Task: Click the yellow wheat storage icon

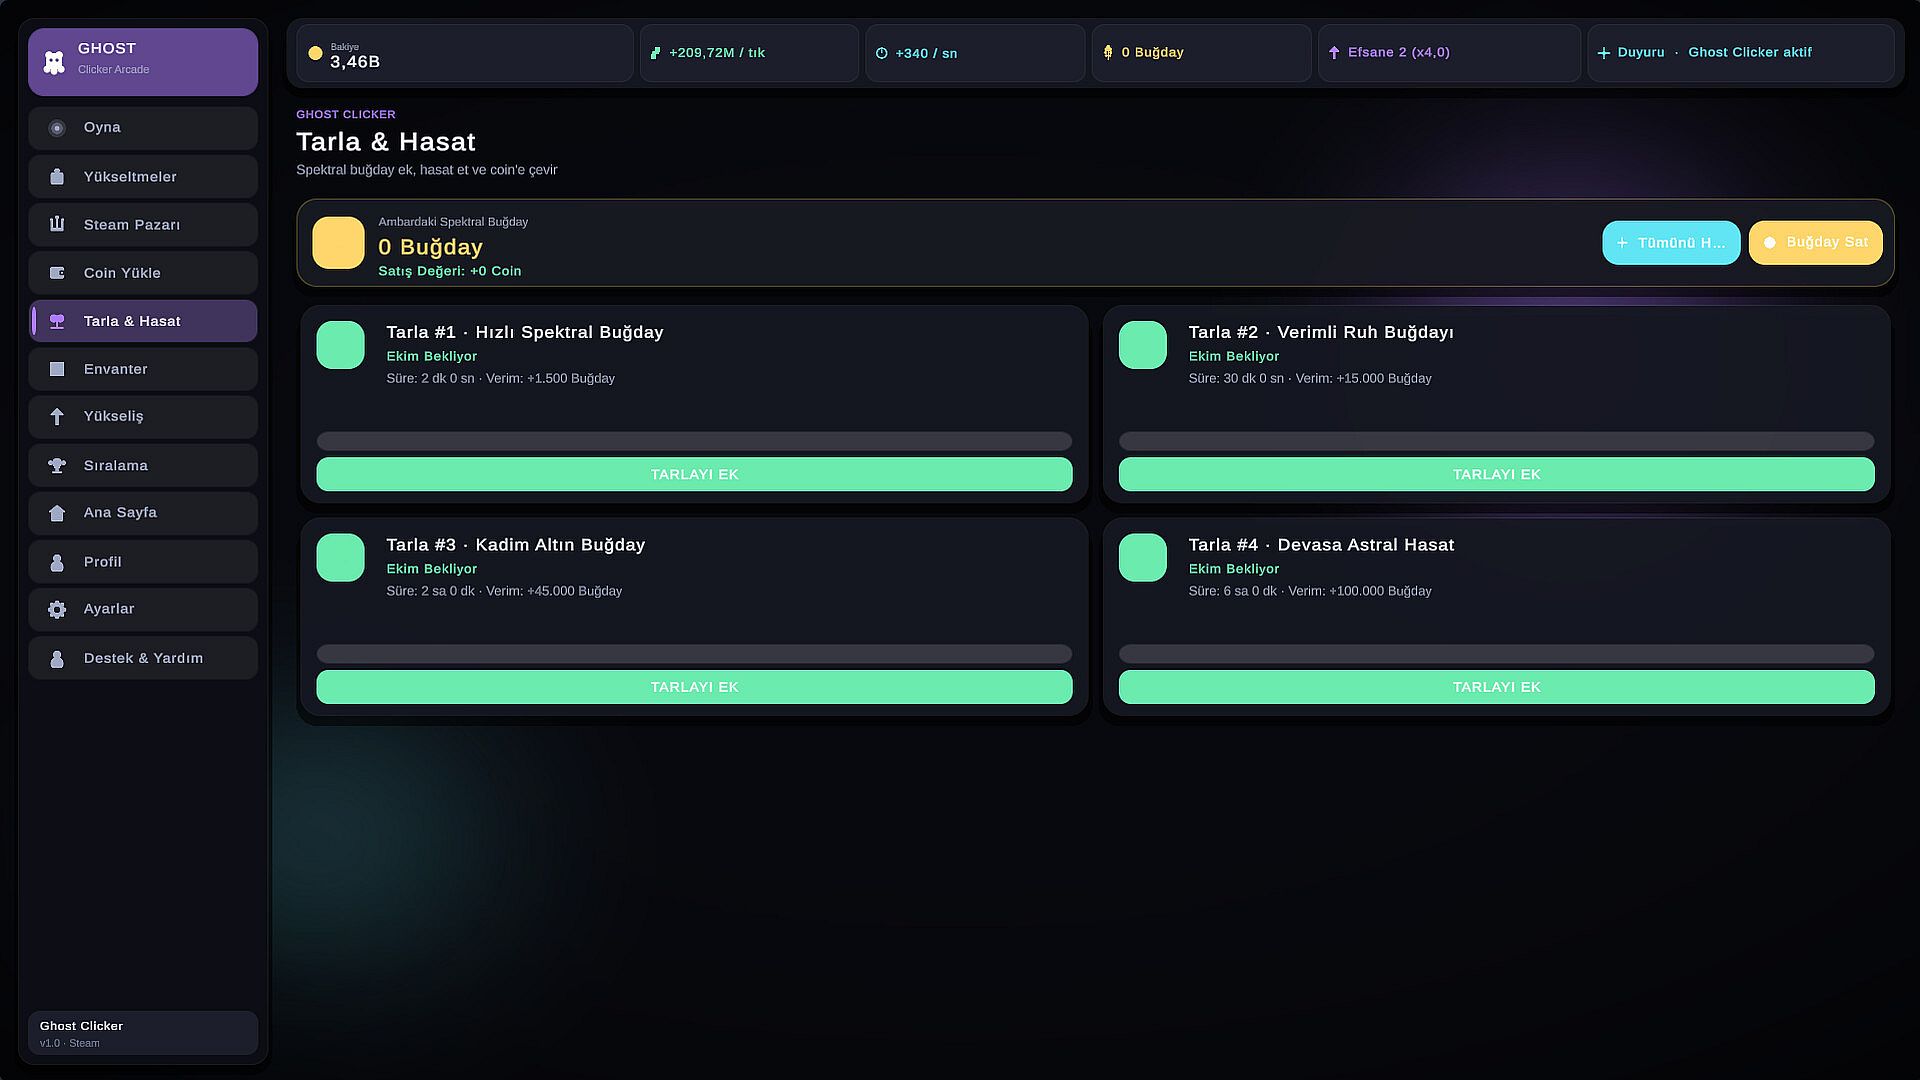Action: [338, 243]
